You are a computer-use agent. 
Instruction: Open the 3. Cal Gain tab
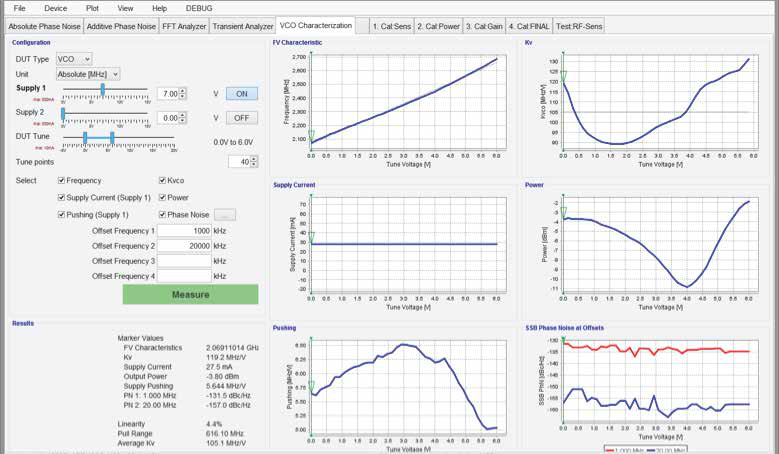pyautogui.click(x=484, y=26)
